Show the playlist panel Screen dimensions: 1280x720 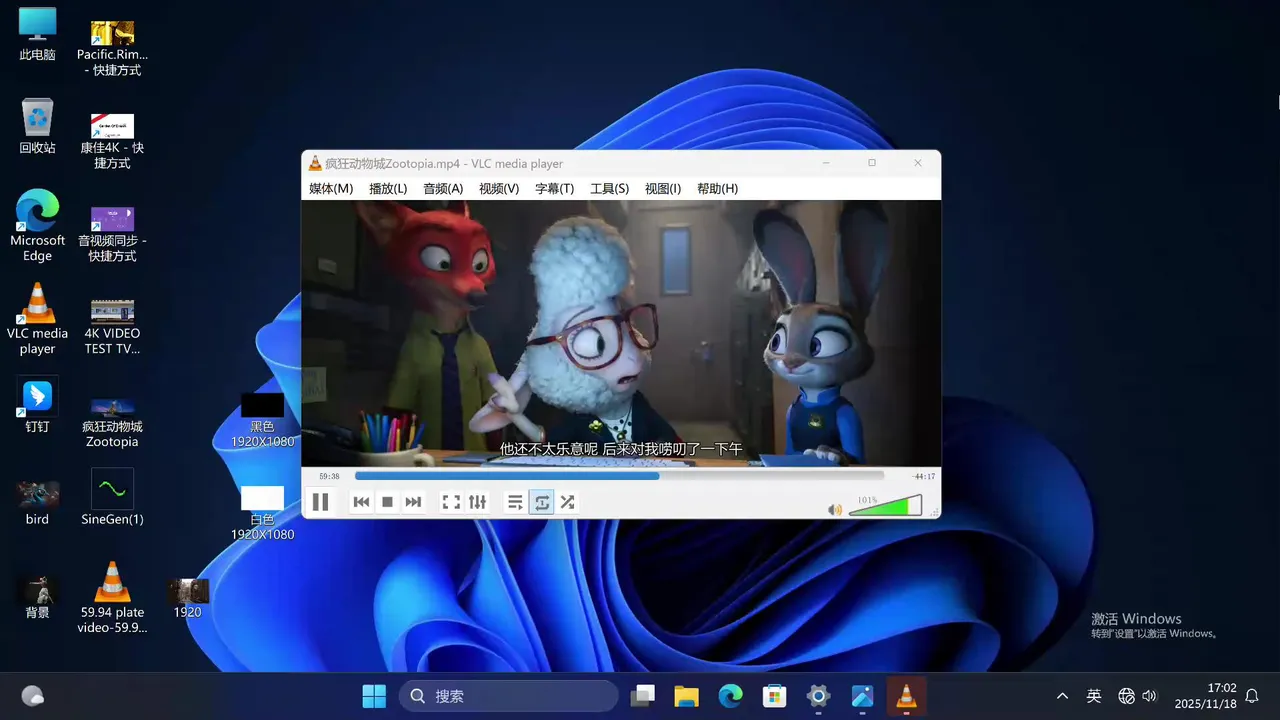pyautogui.click(x=515, y=502)
